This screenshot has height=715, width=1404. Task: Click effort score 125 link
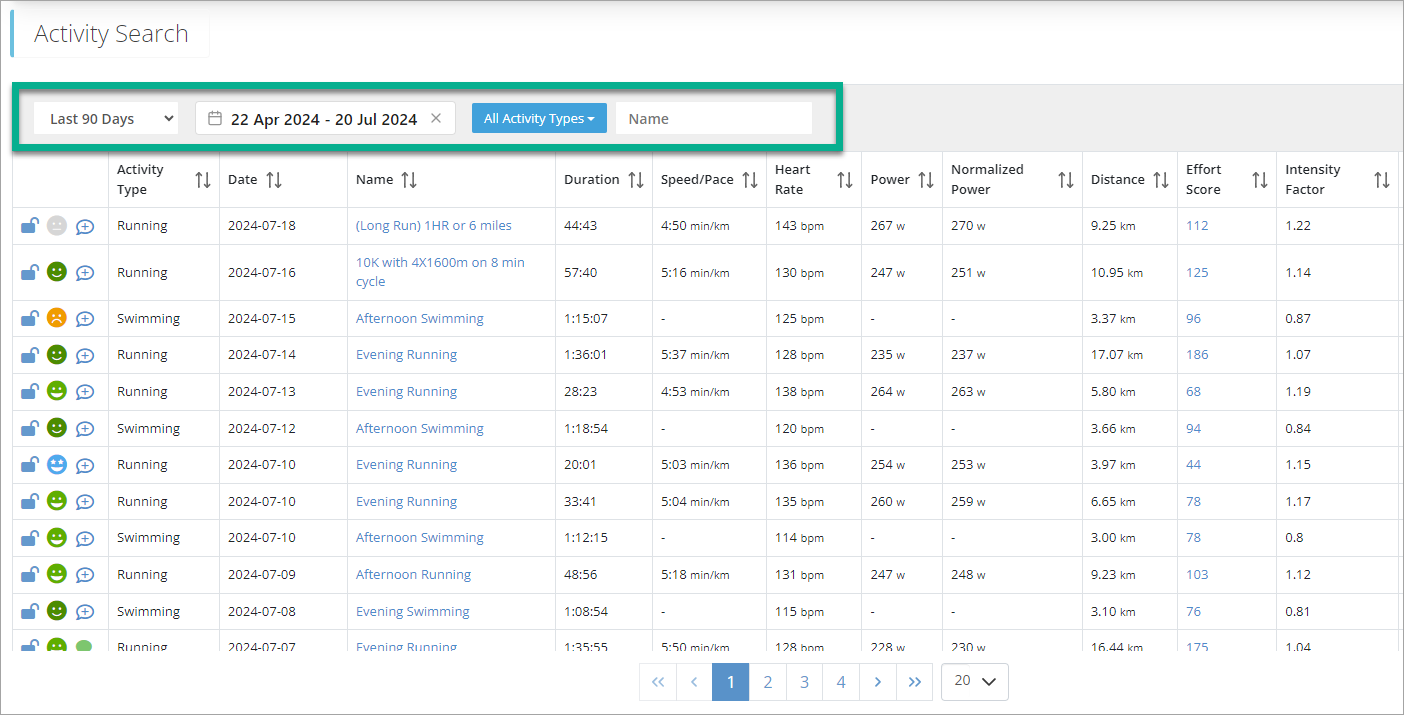click(x=1197, y=272)
